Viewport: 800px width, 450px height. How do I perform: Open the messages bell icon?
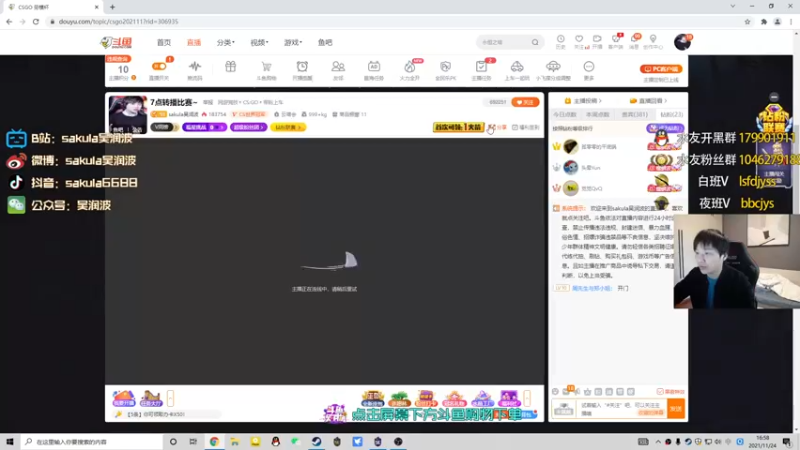click(634, 41)
